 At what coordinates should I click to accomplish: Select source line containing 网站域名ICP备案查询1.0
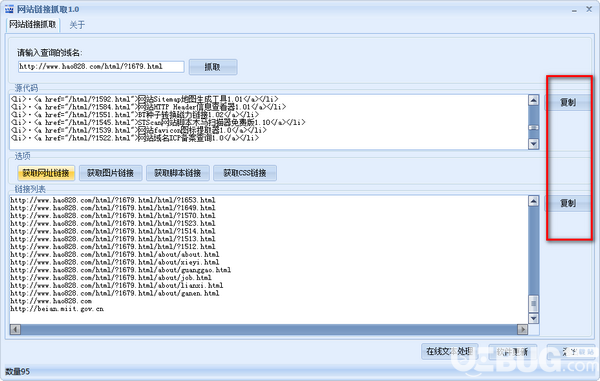point(135,138)
